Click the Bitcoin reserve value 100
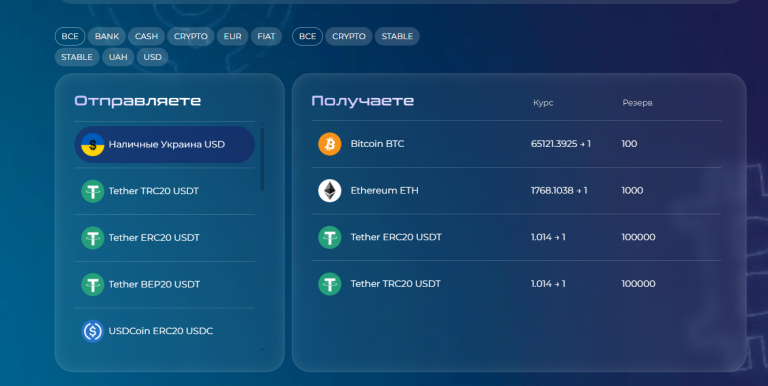Screen dimensions: 768x386 pyautogui.click(x=629, y=144)
